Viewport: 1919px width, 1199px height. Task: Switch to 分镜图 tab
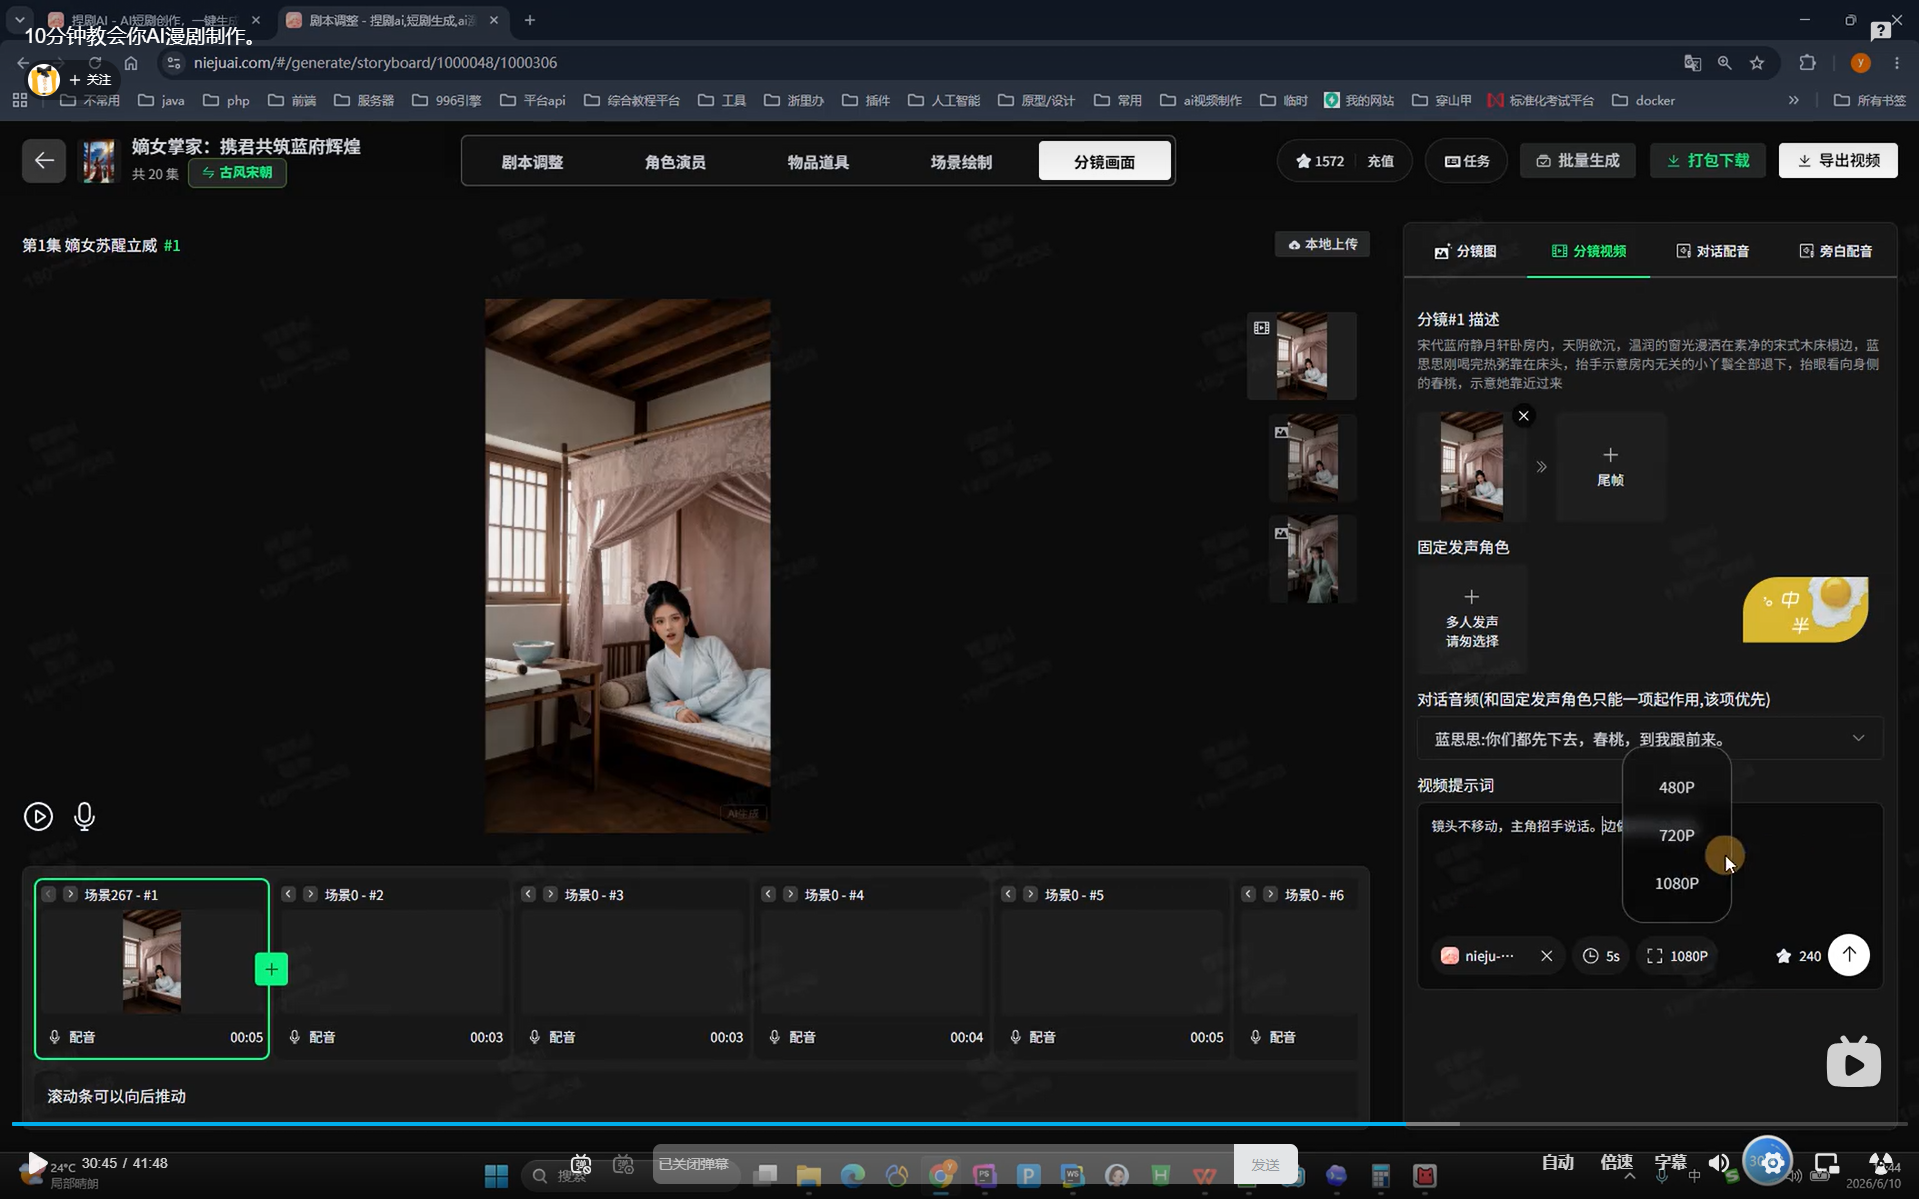[x=1465, y=251]
